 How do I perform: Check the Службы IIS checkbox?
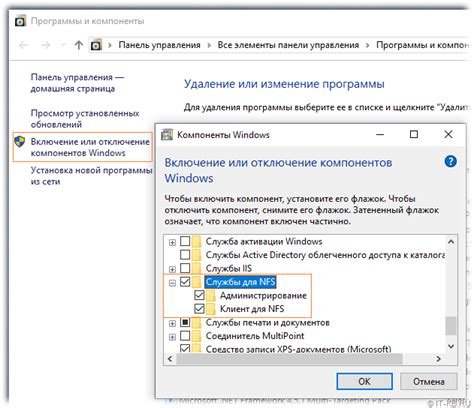tap(185, 268)
